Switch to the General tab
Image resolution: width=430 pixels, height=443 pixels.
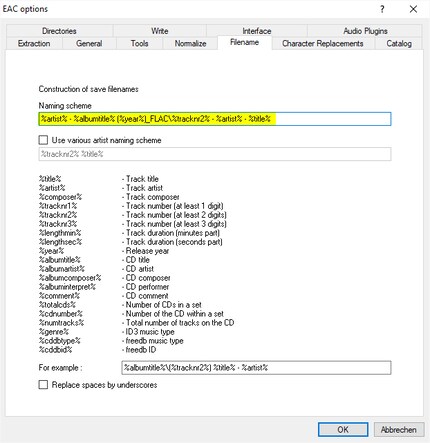coord(89,43)
